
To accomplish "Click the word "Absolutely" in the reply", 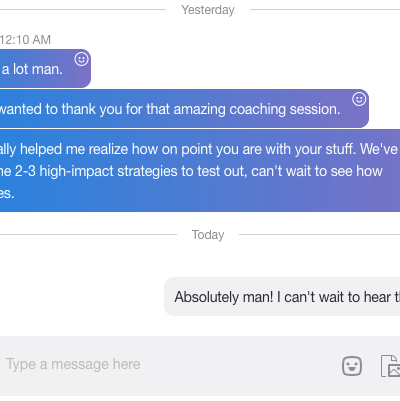I will (206, 297).
